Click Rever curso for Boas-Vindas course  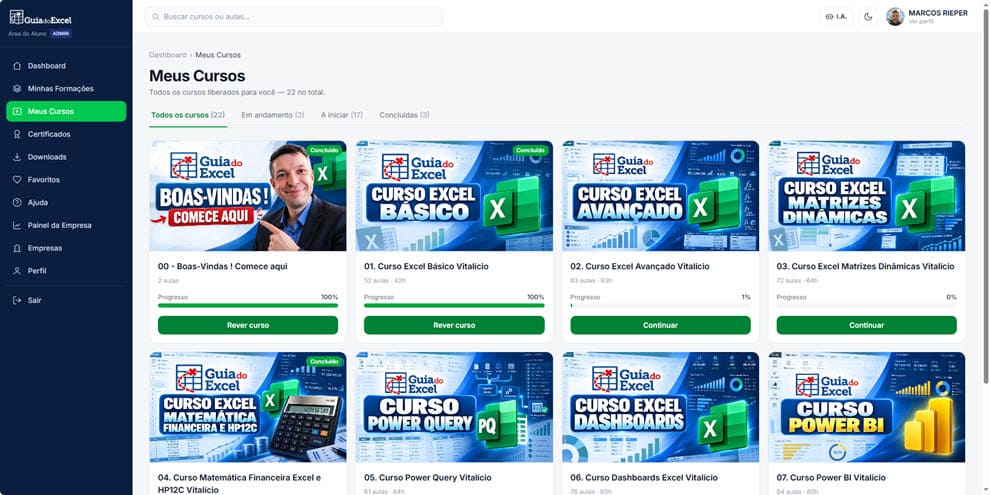[x=248, y=325]
